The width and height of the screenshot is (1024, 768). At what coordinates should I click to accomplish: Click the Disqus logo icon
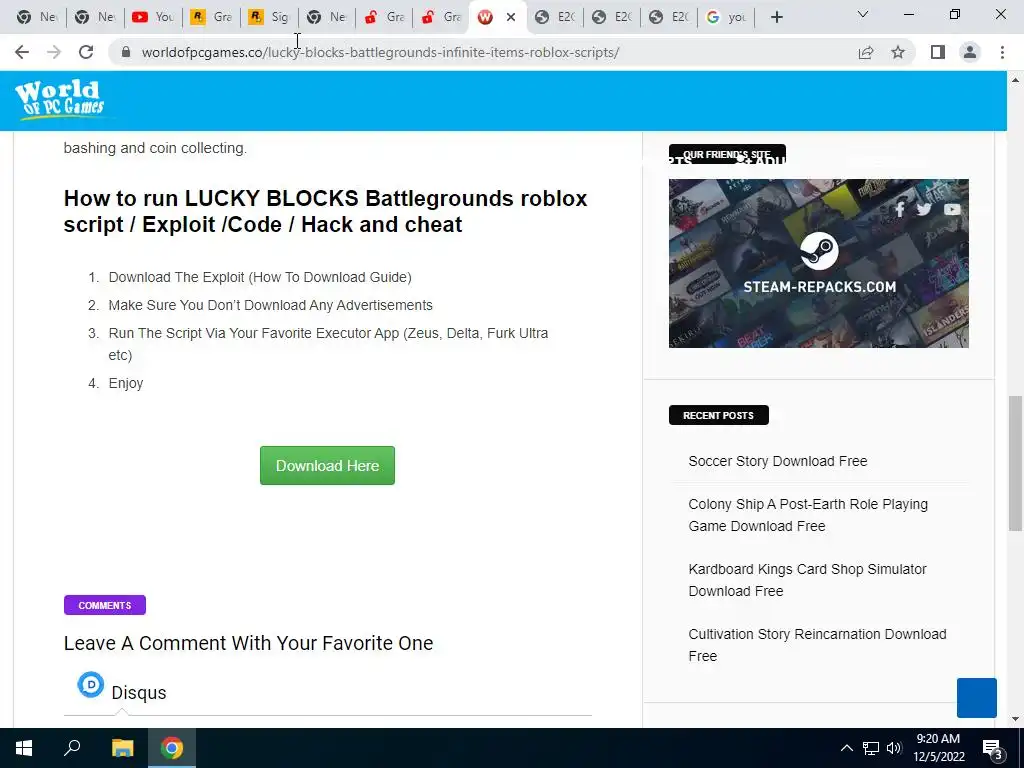[91, 685]
